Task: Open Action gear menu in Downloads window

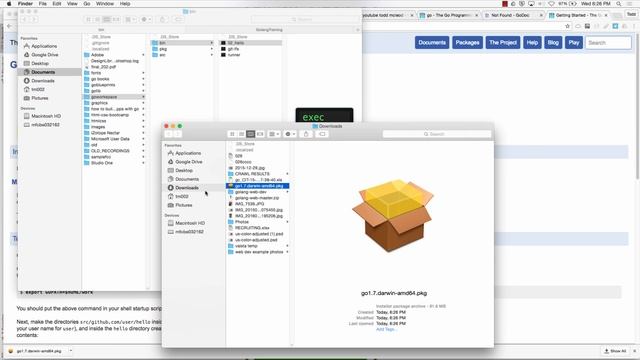Action: pyautogui.click(x=290, y=134)
